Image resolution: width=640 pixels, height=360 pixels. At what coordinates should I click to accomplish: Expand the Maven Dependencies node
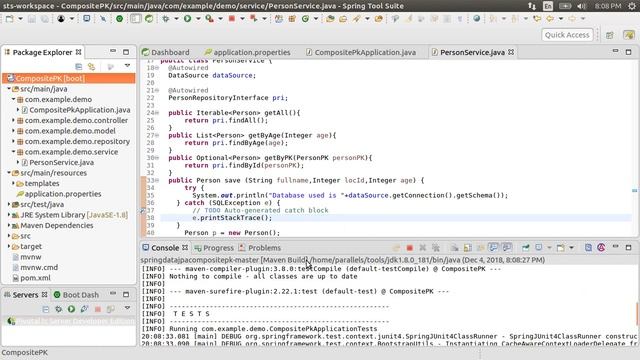coord(9,225)
